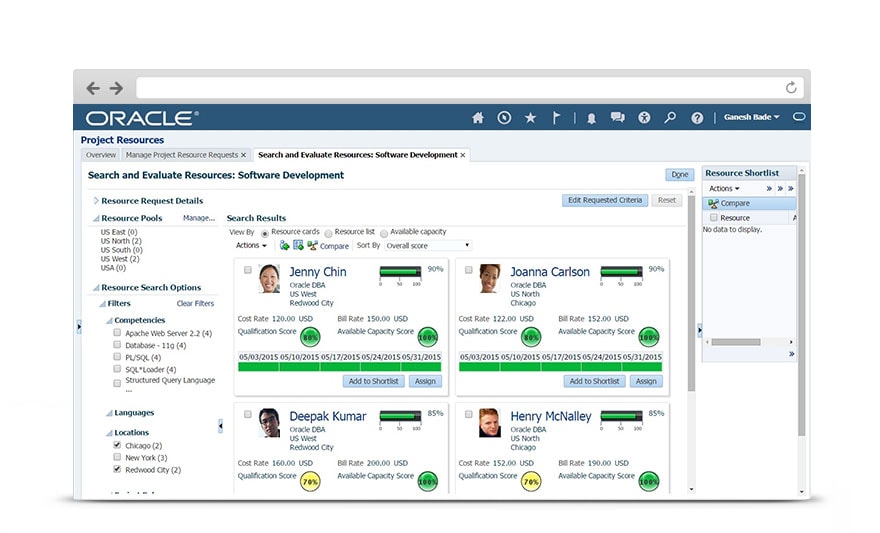This screenshot has width=880, height=533.
Task: Click the browser back arrow
Action: pyautogui.click(x=93, y=88)
